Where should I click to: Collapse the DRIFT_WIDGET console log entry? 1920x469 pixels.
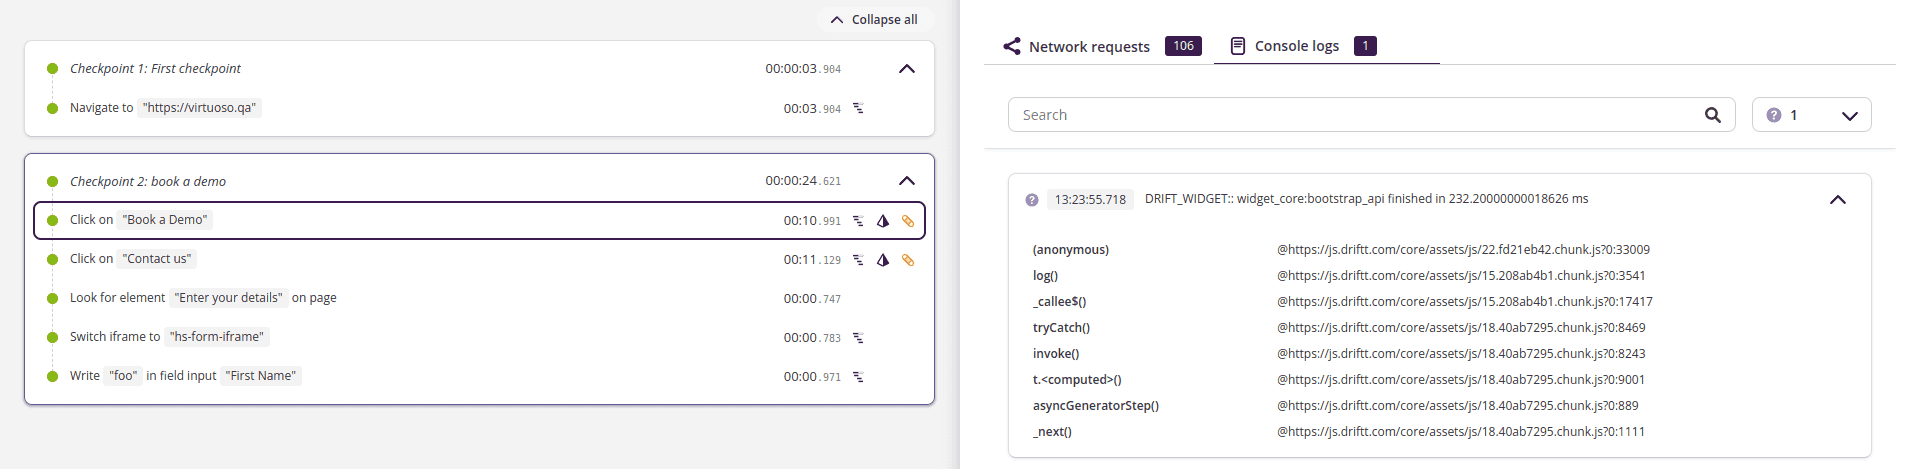1838,200
